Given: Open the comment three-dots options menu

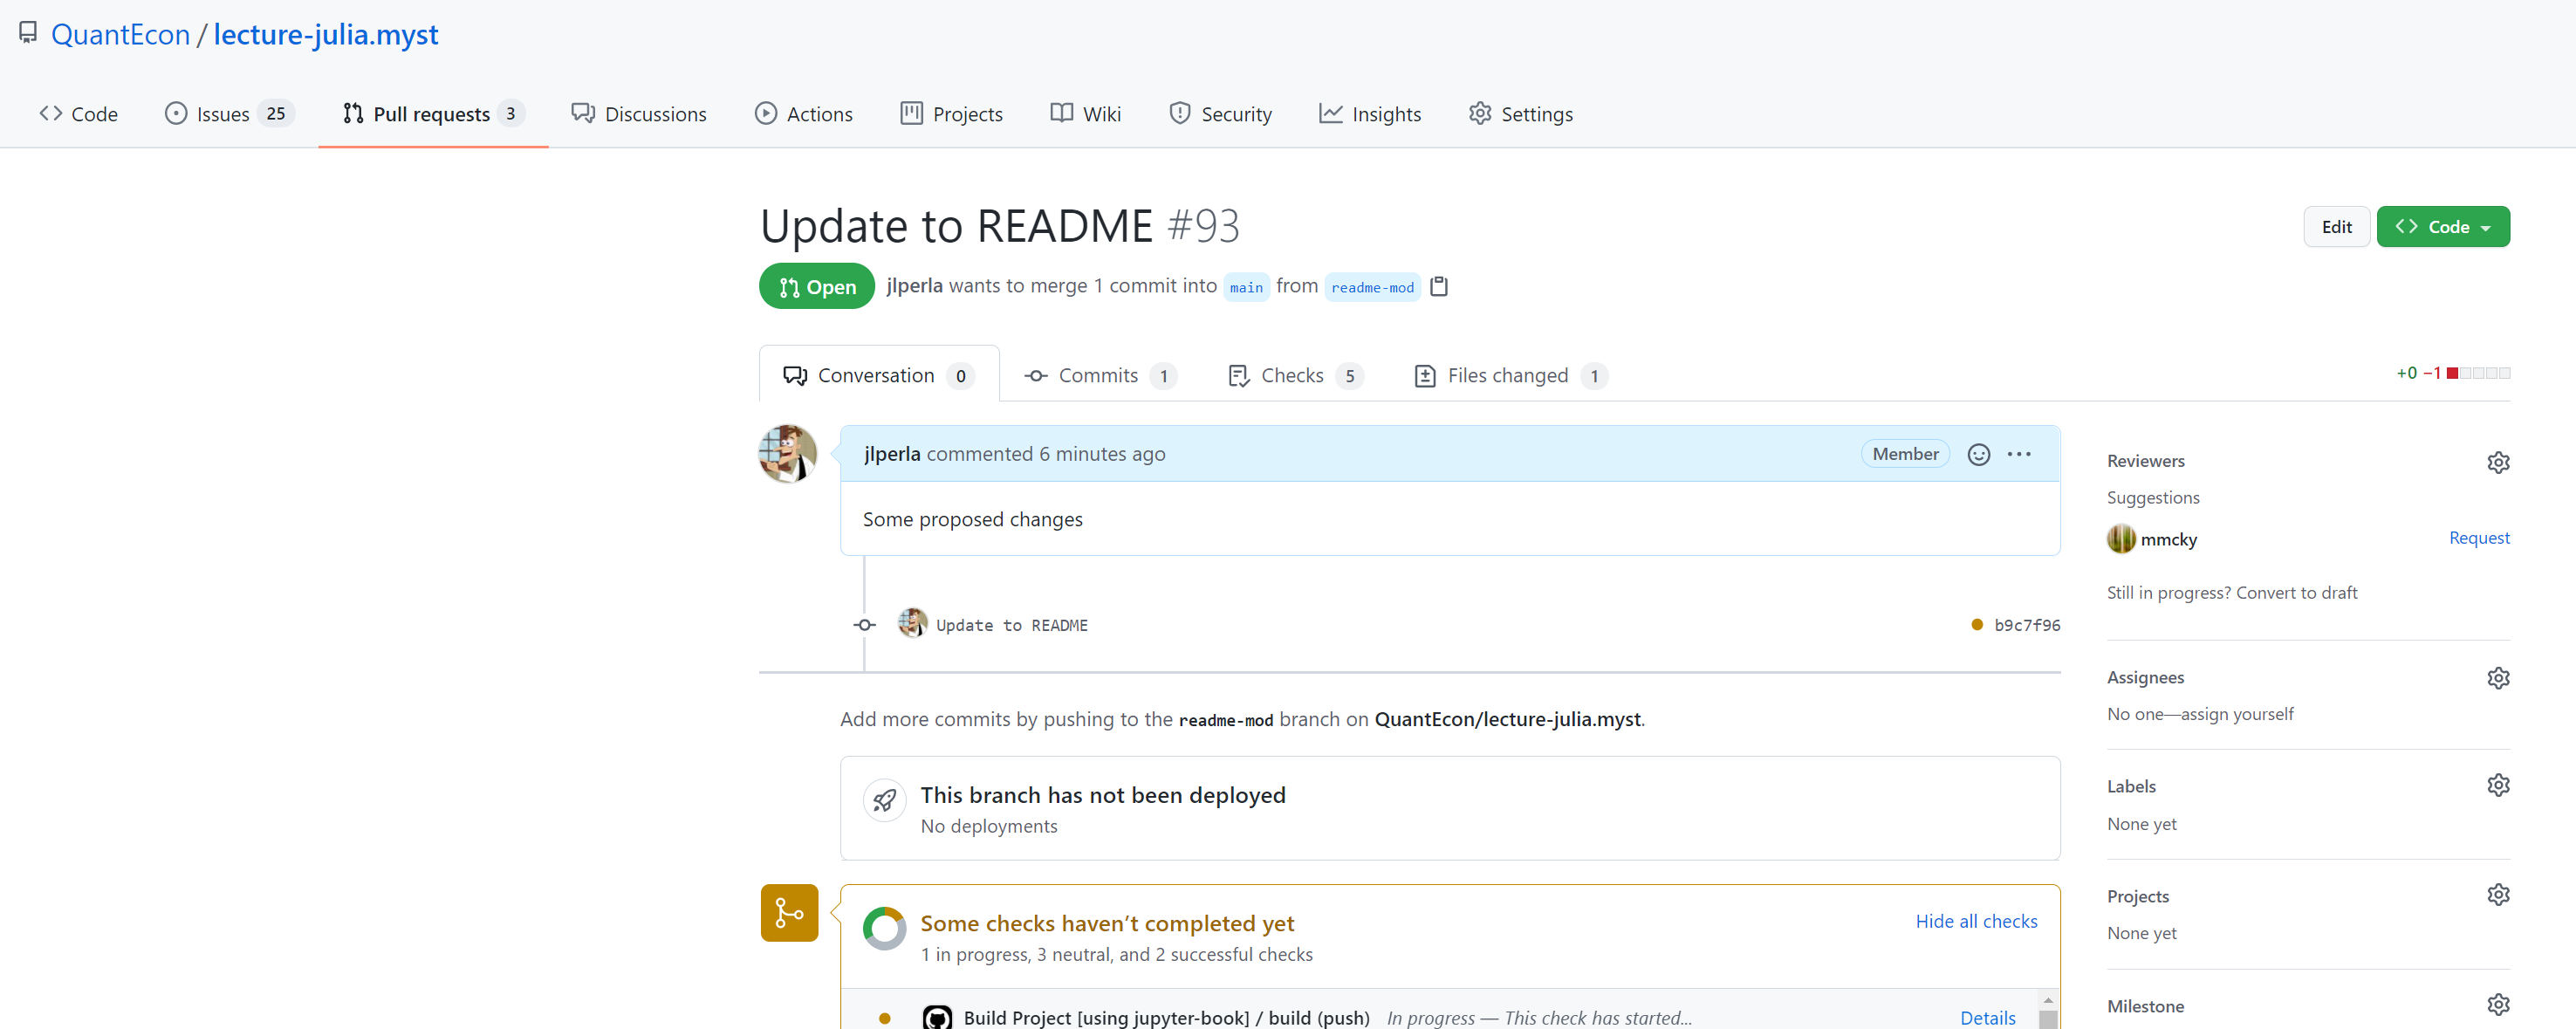Looking at the screenshot, I should pyautogui.click(x=2019, y=454).
